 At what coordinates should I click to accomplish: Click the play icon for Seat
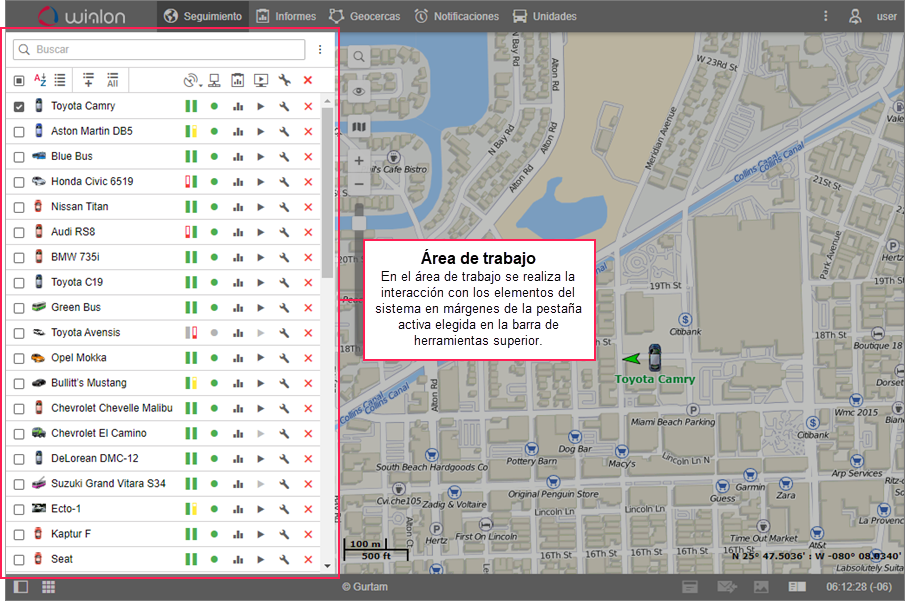click(261, 559)
